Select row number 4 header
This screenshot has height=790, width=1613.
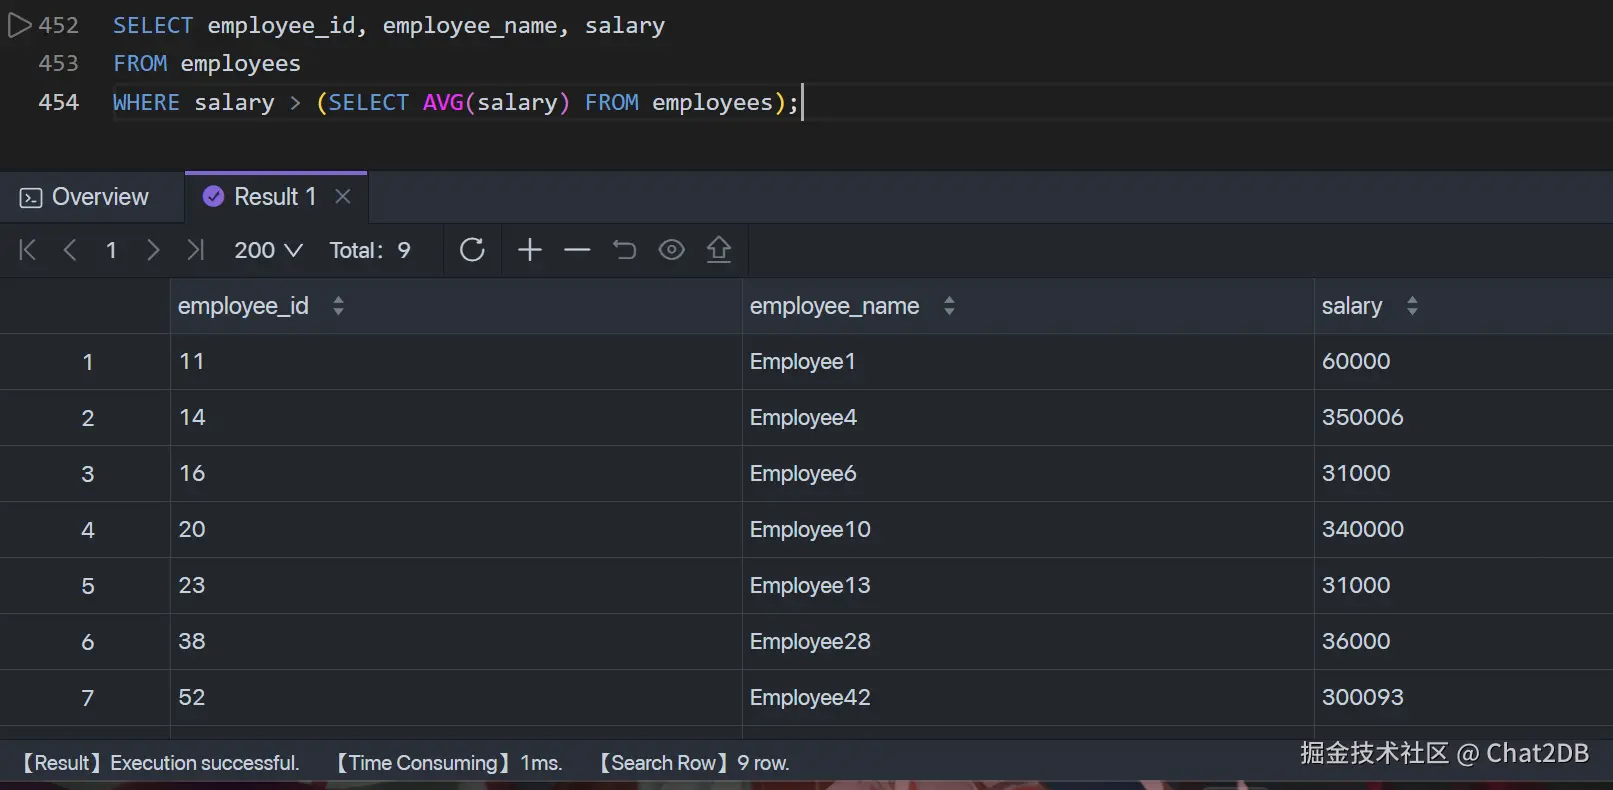85,529
